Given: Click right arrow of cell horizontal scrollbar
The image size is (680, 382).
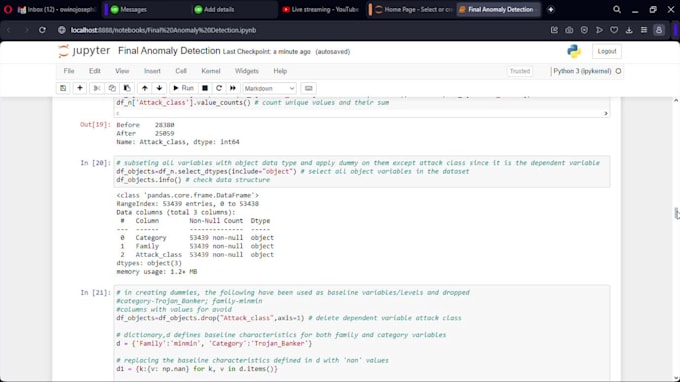Looking at the screenshot, I should click(x=606, y=113).
